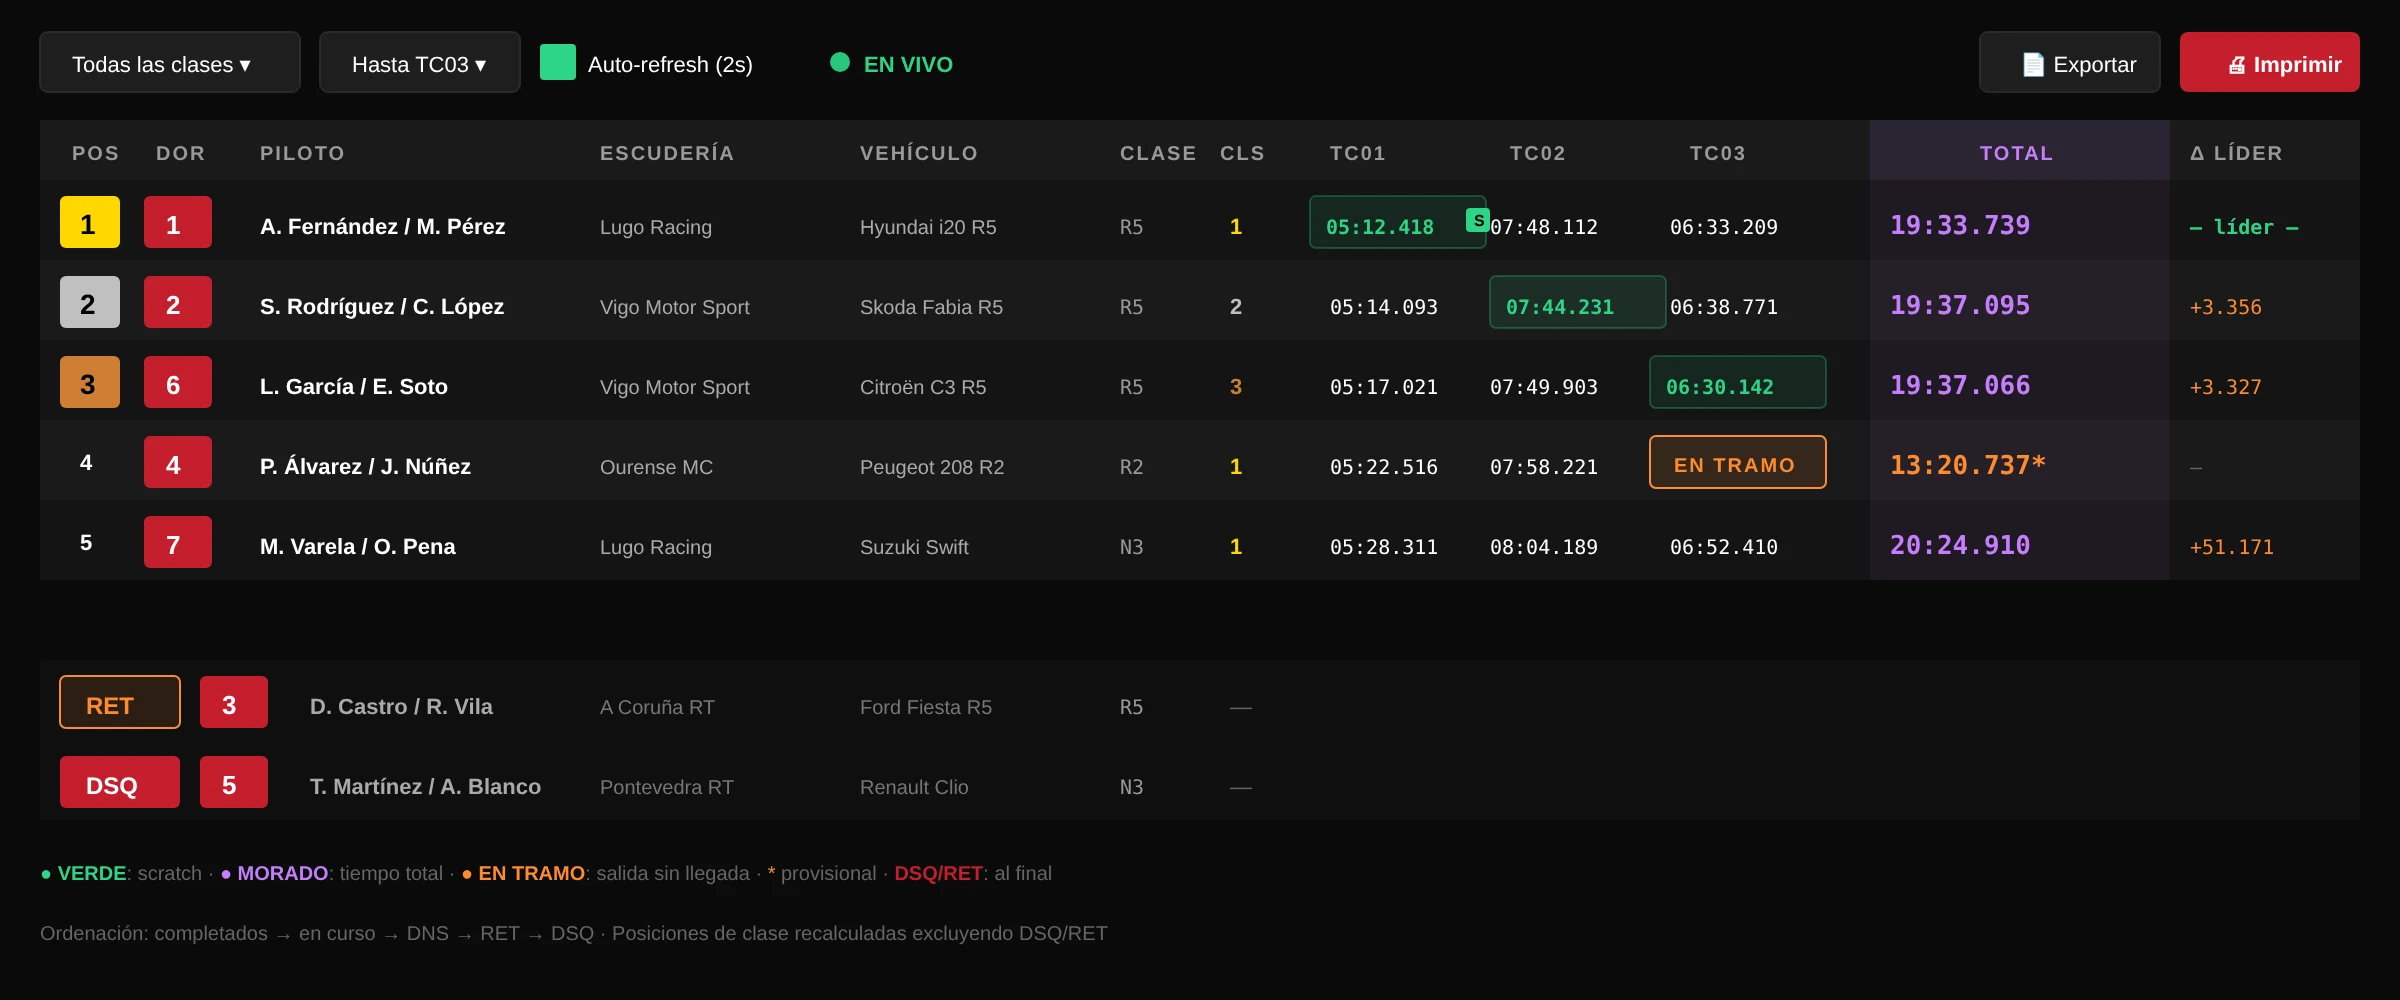This screenshot has height=1000, width=2400.
Task: Click dorsal badge 6 in García row
Action: click(x=178, y=382)
